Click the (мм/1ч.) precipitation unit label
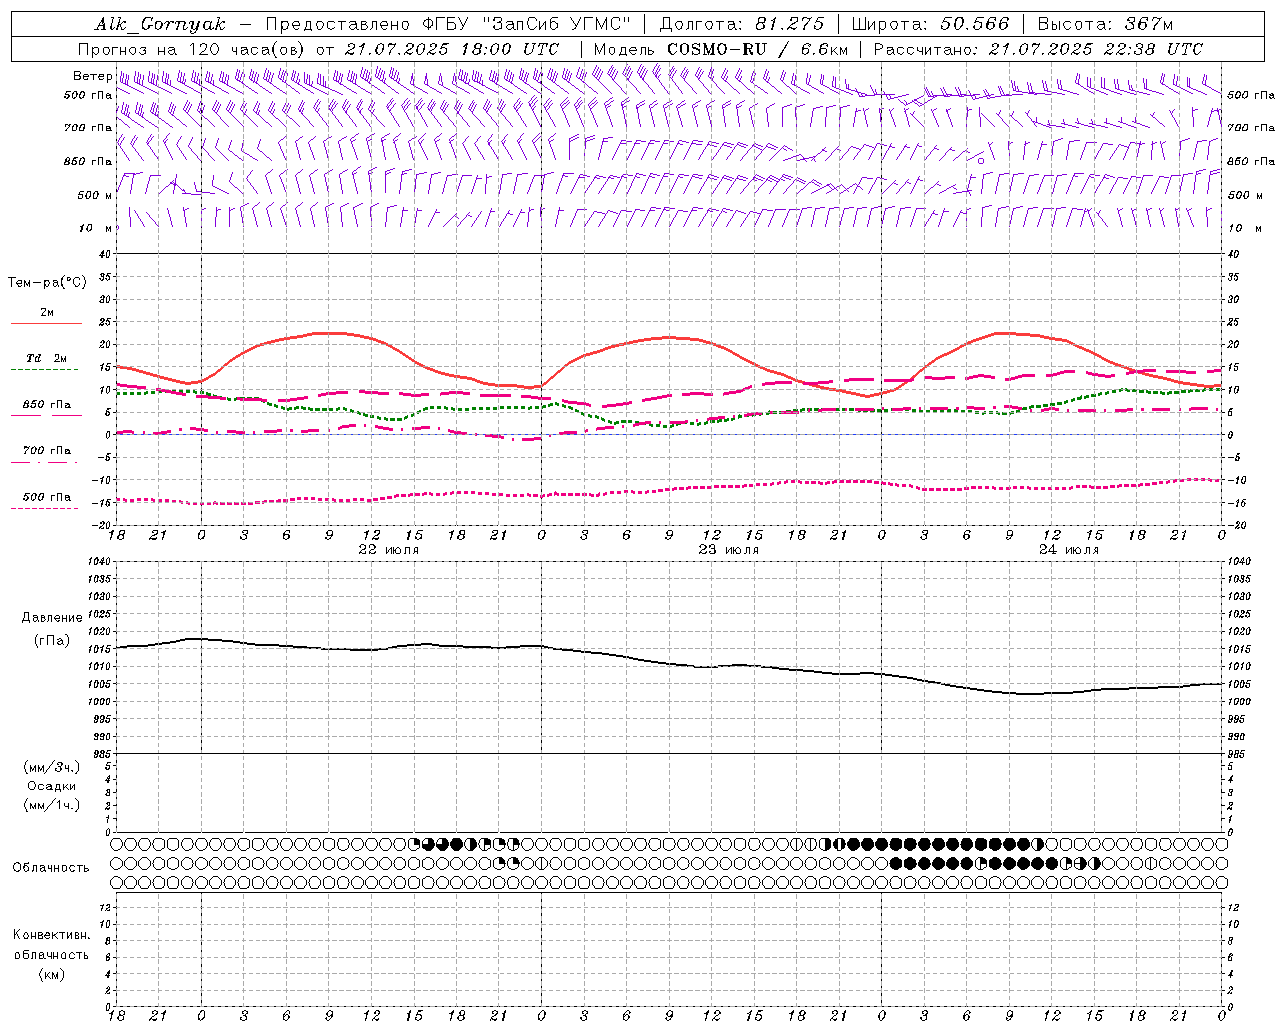Image resolution: width=1280 pixels, height=1024 pixels. [52, 805]
